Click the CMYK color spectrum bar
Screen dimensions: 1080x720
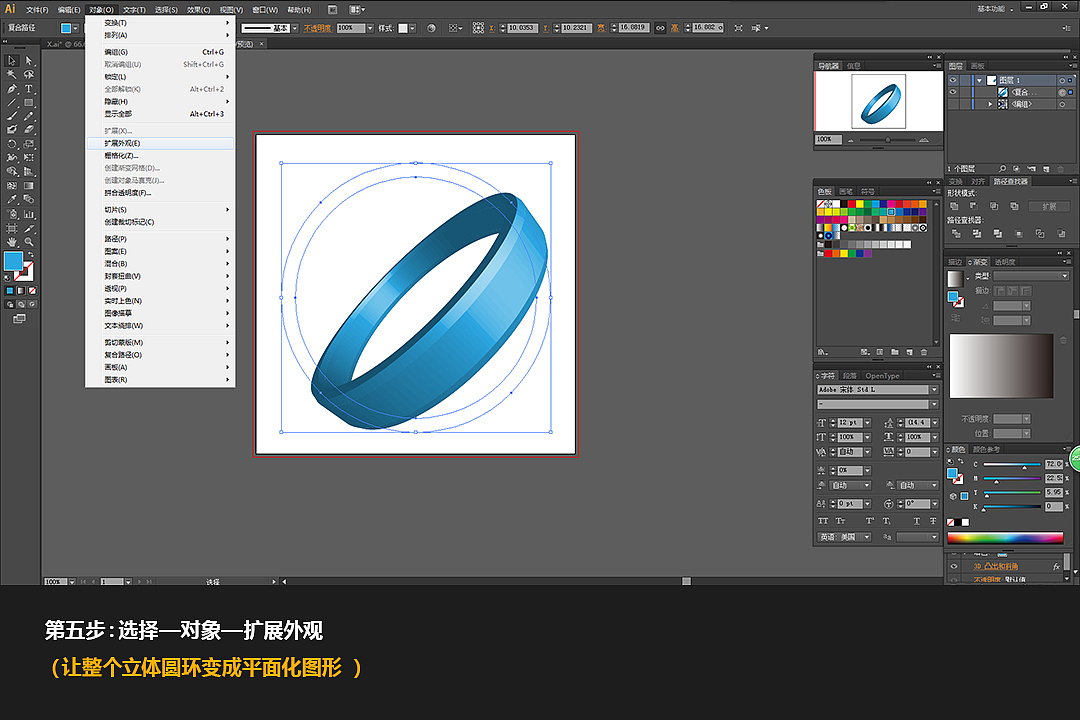(x=1005, y=538)
